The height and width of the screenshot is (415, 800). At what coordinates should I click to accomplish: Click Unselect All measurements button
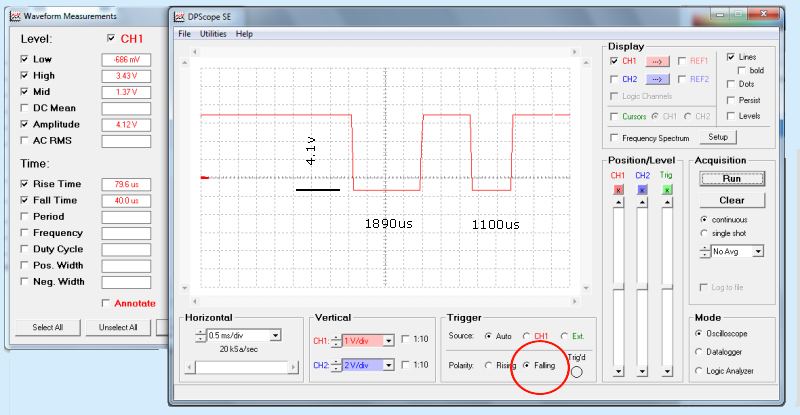pos(118,328)
